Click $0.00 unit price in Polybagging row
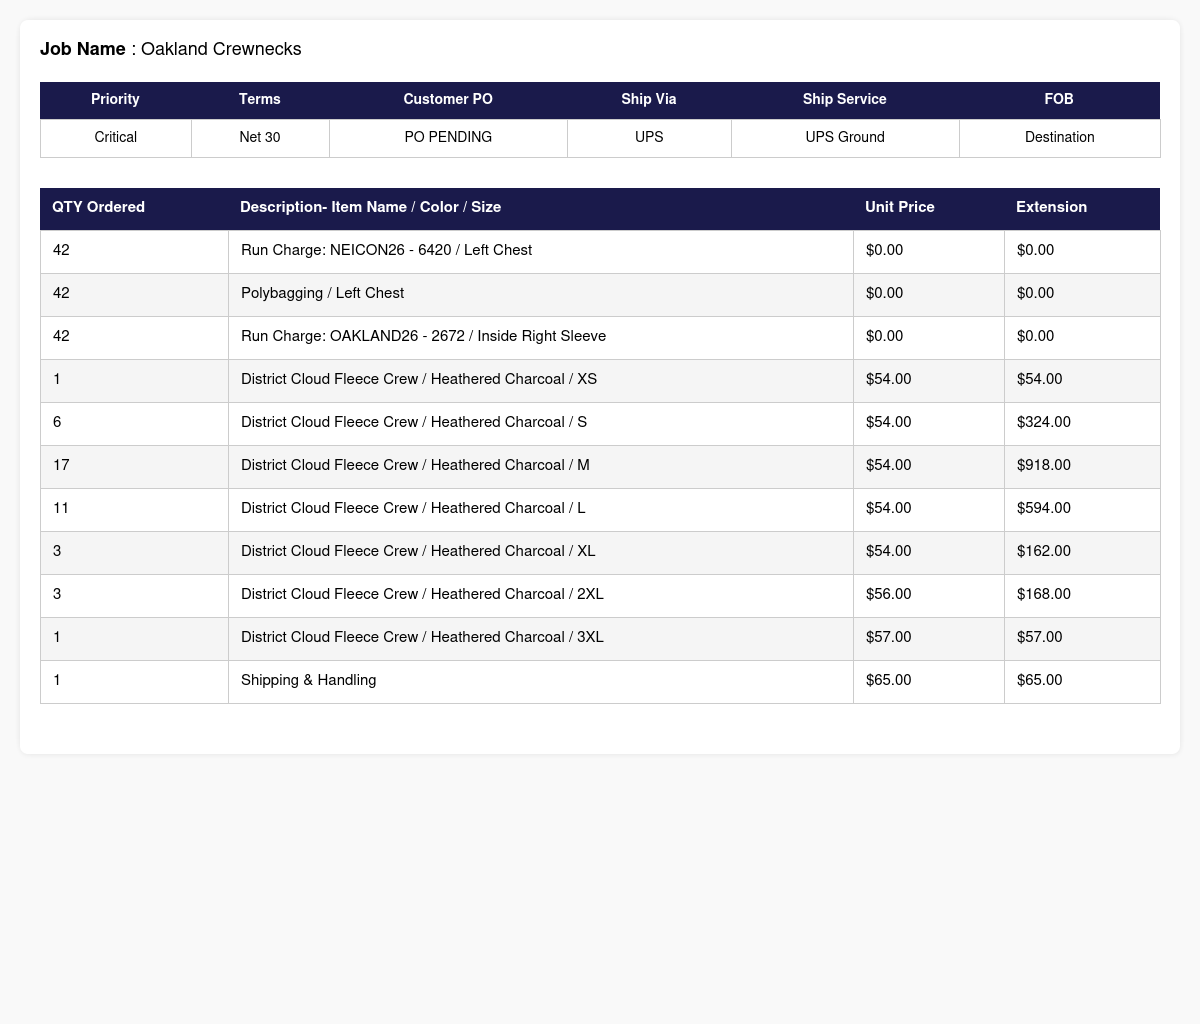This screenshot has height=1024, width=1200. pyautogui.click(x=885, y=293)
